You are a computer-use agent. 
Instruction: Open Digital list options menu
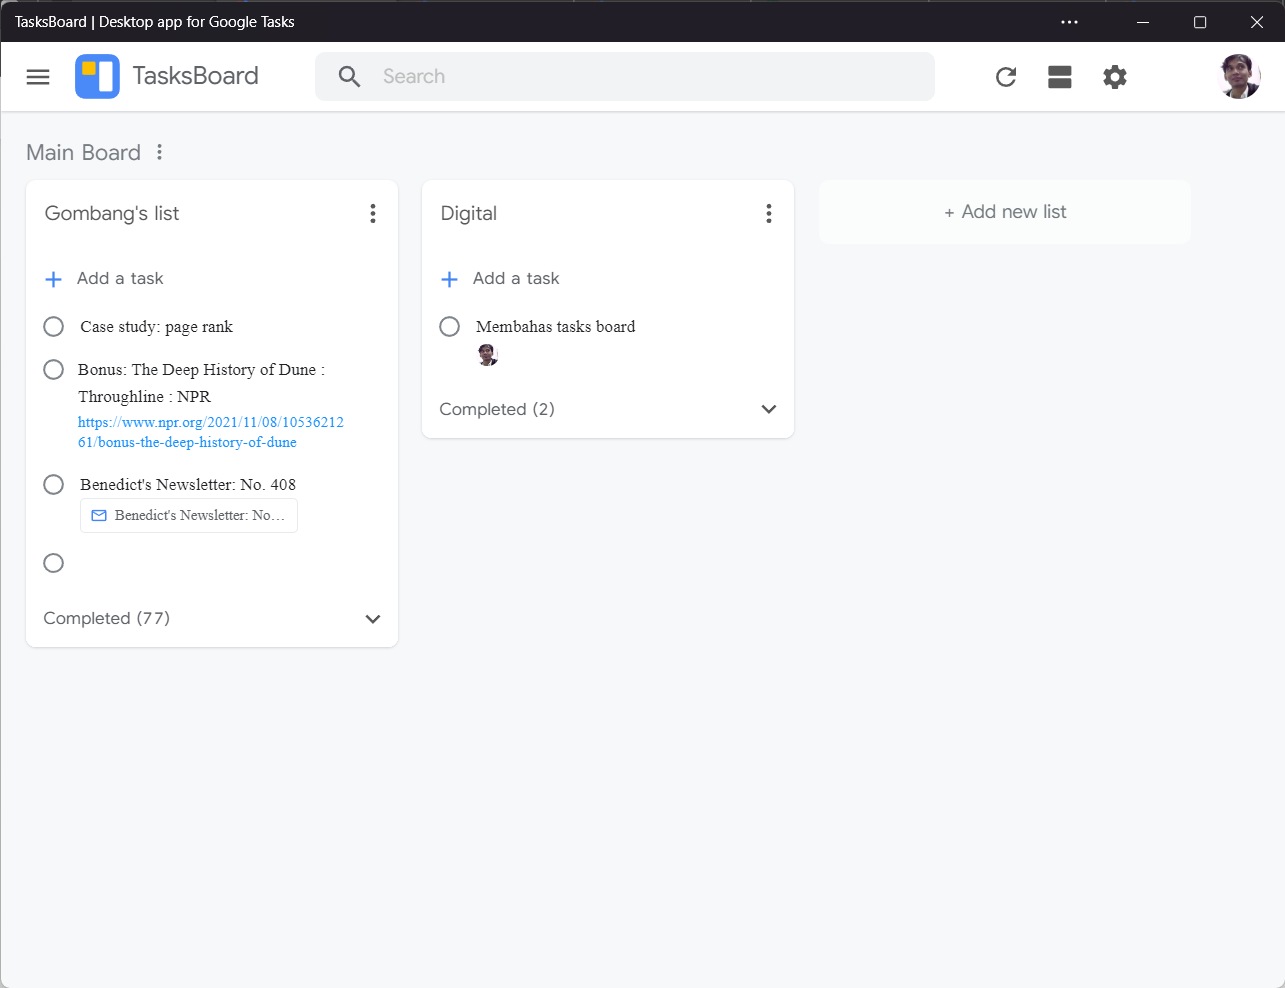pos(769,213)
